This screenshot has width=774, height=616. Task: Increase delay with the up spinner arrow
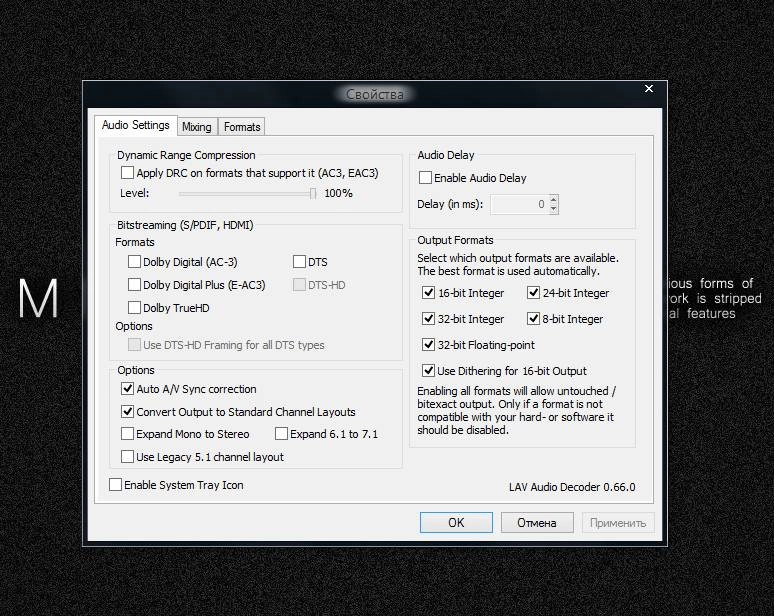pos(553,200)
